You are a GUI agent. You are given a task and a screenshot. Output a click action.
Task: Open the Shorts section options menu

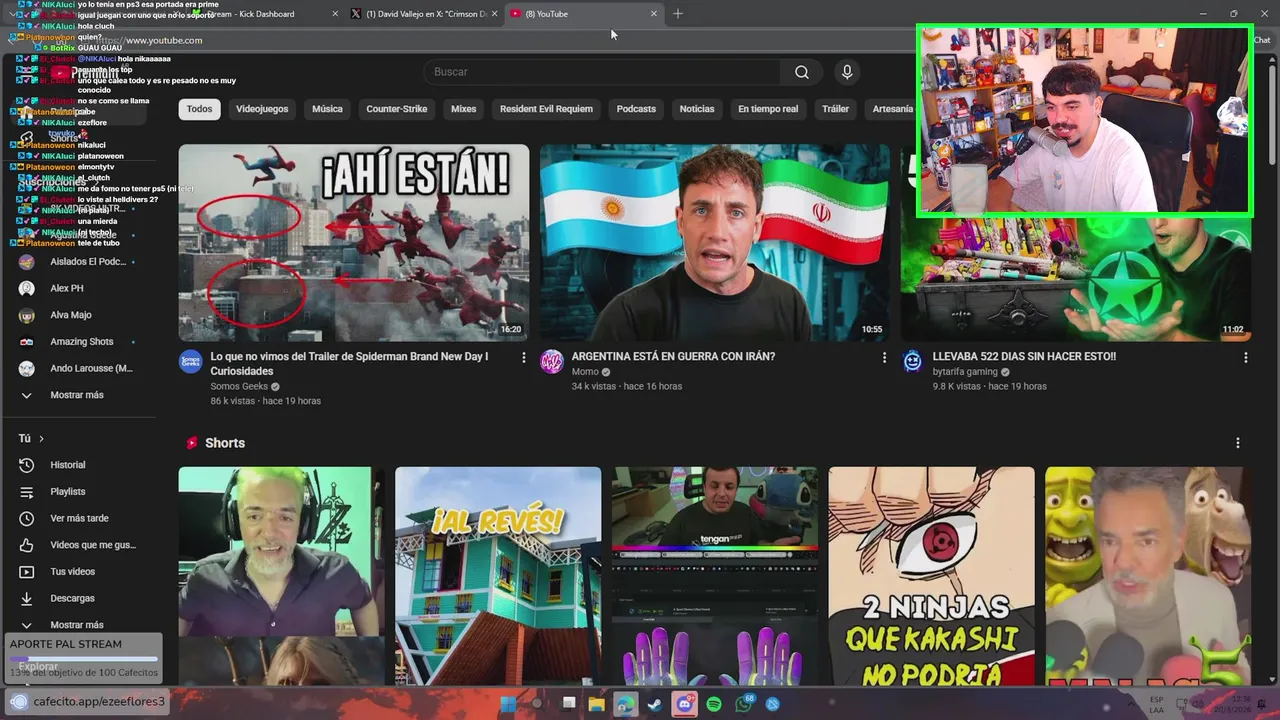[x=1237, y=443]
